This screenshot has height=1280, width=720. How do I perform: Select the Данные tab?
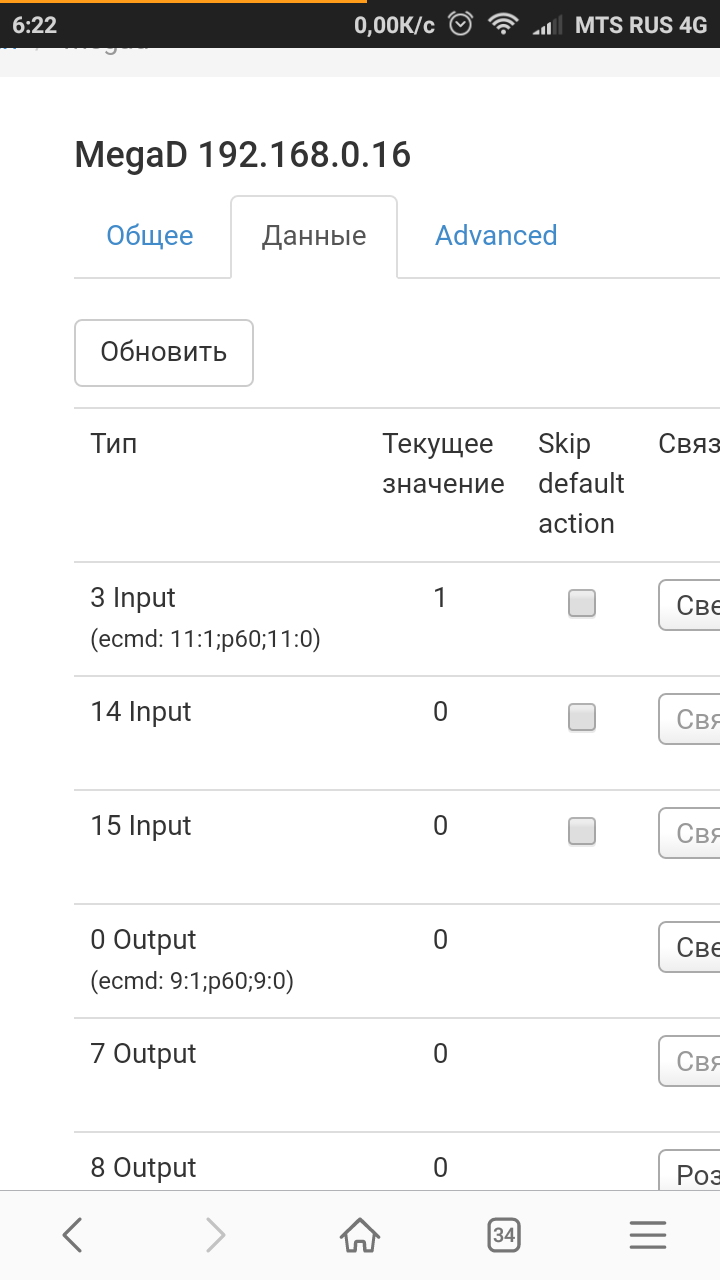point(314,235)
